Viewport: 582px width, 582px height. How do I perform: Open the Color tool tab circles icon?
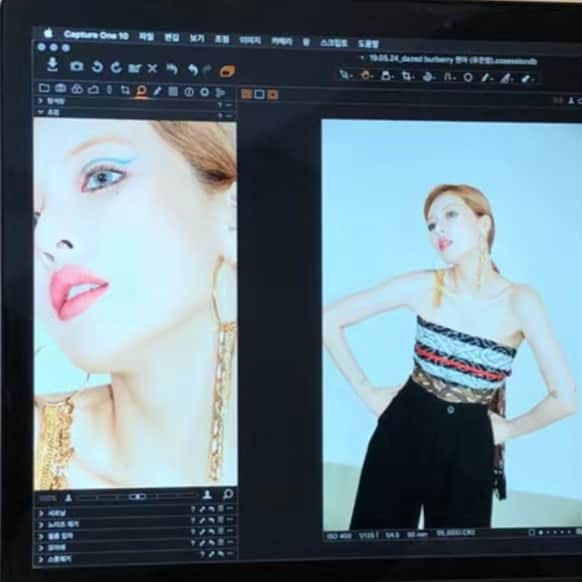(x=77, y=89)
